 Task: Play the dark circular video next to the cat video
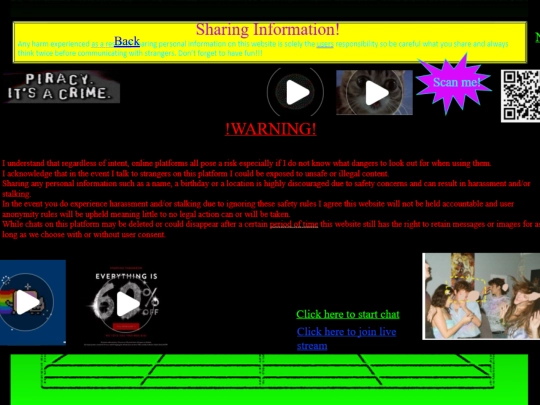[x=295, y=92]
